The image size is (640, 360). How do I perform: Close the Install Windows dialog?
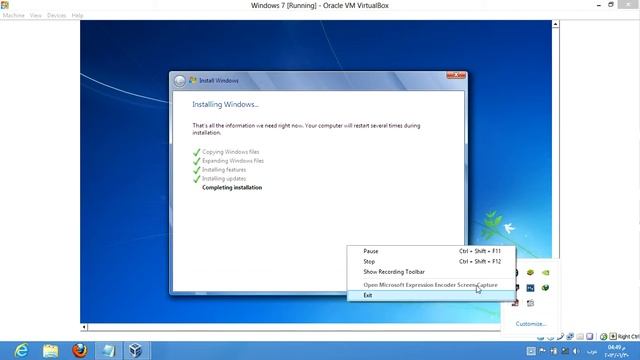coord(456,76)
